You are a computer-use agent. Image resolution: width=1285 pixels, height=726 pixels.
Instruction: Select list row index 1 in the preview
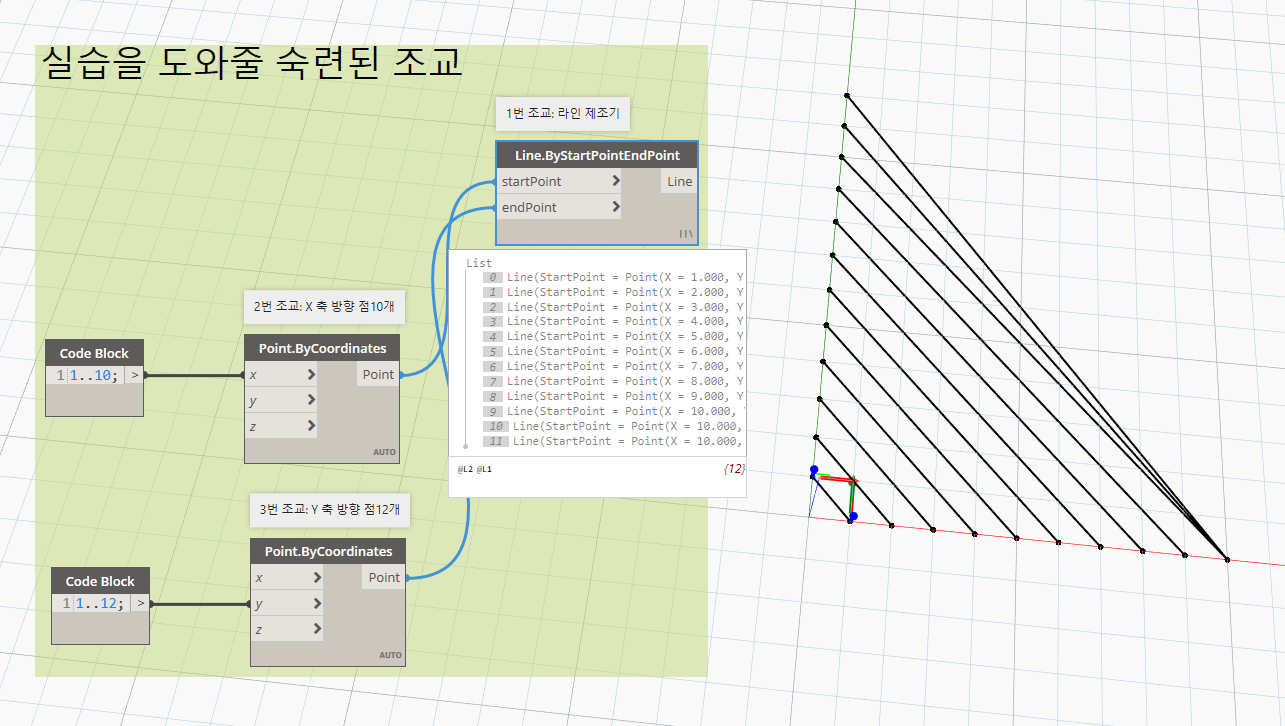(x=614, y=292)
